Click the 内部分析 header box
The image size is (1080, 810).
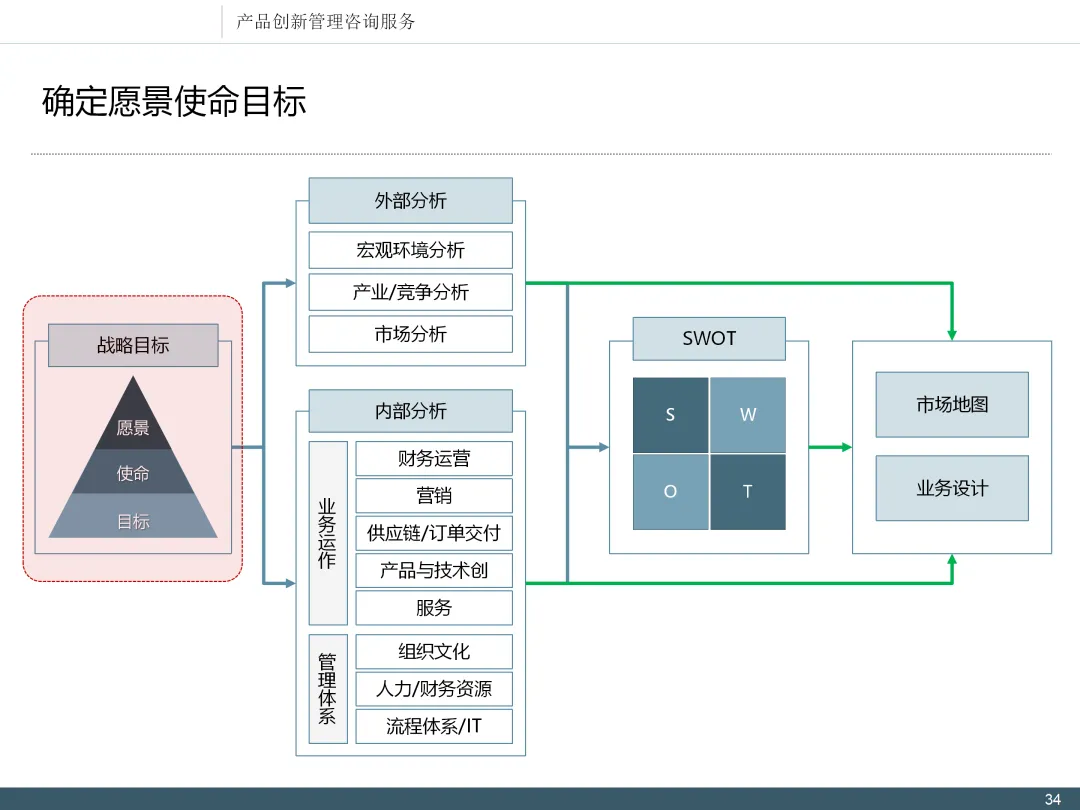(411, 411)
